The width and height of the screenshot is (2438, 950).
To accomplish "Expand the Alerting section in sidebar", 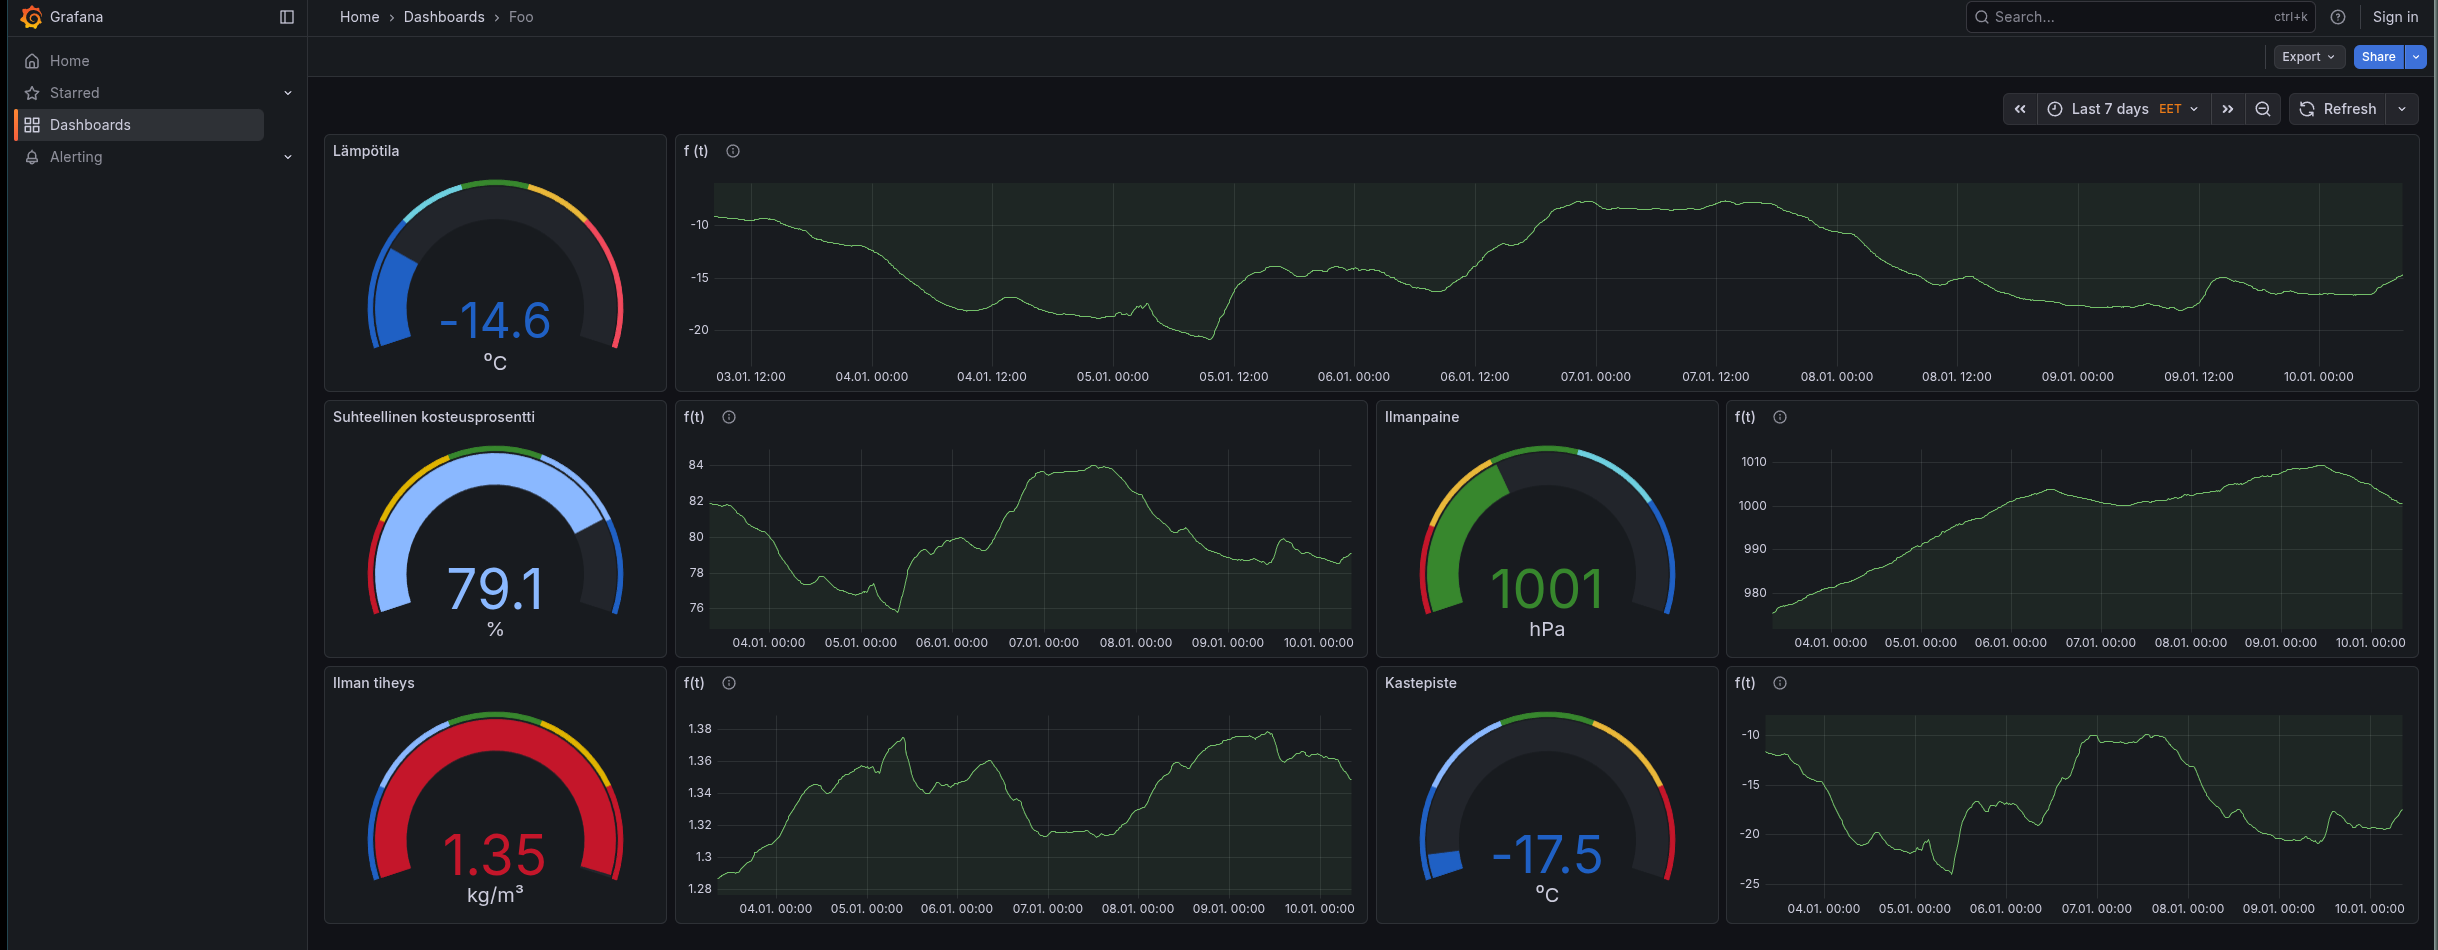I will 288,157.
